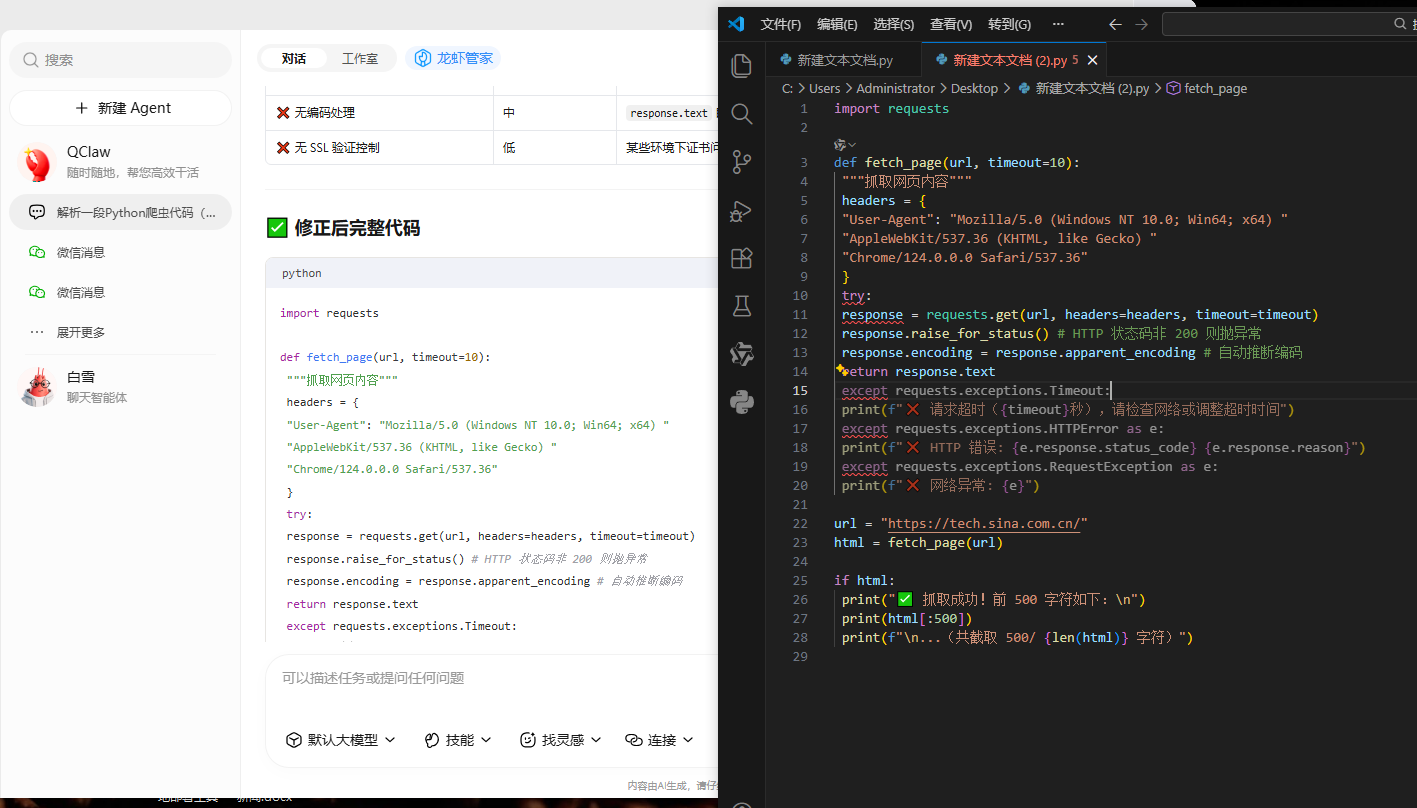Click Desktop in the breadcrumb path
The width and height of the screenshot is (1417, 808).
pos(974,88)
